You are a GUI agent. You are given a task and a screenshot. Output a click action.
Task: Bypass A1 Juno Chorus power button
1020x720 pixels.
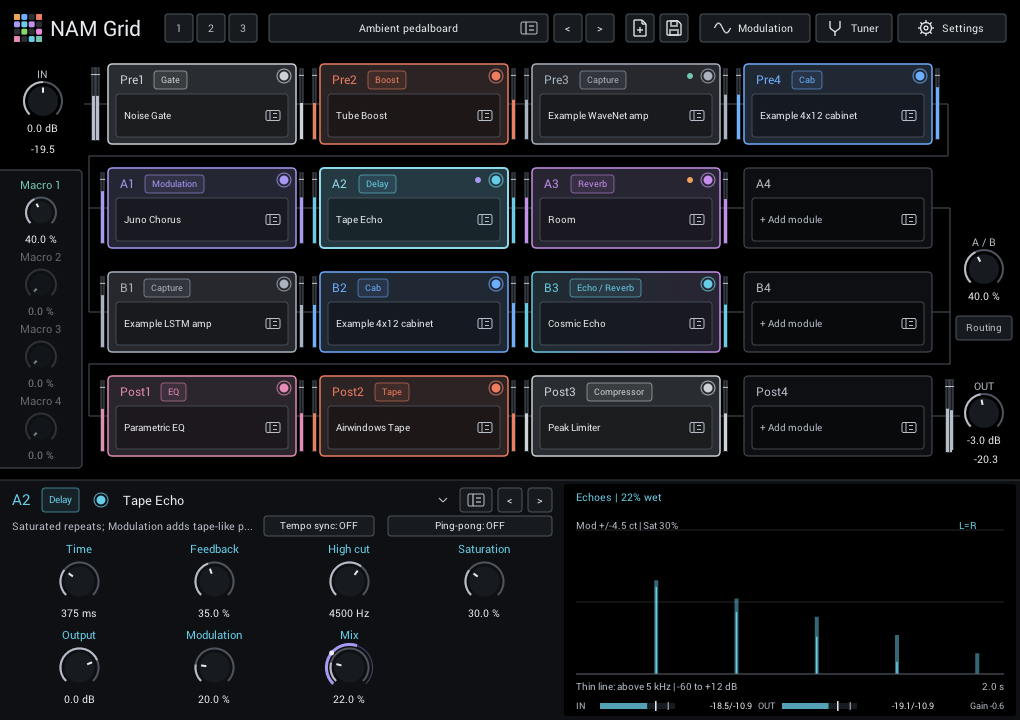(284, 180)
